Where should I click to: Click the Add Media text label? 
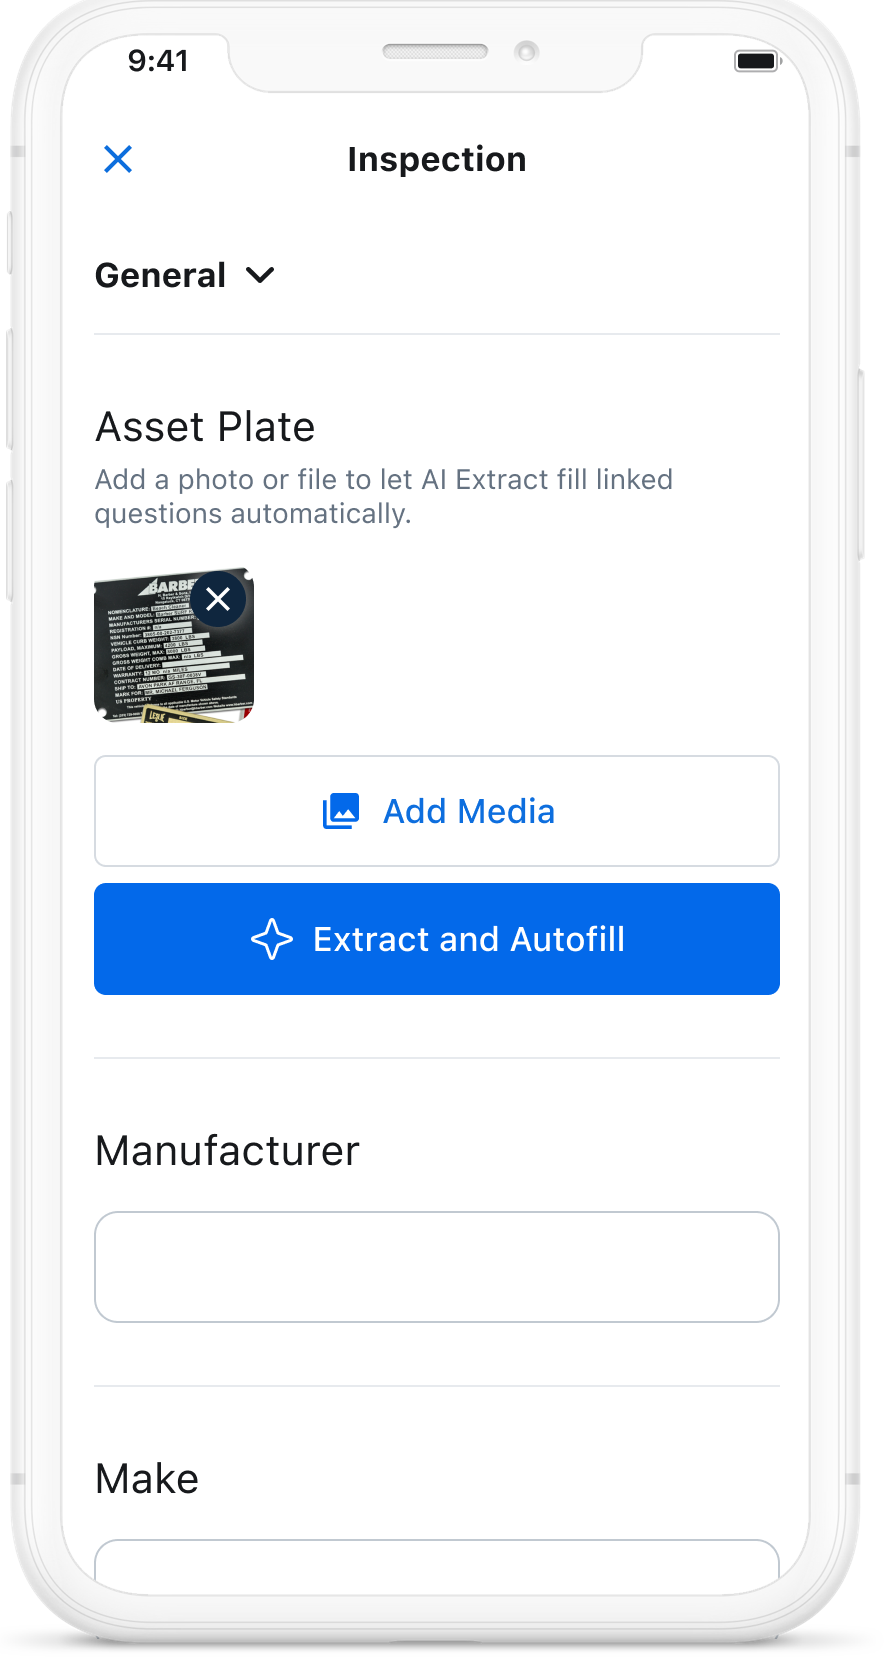(469, 811)
